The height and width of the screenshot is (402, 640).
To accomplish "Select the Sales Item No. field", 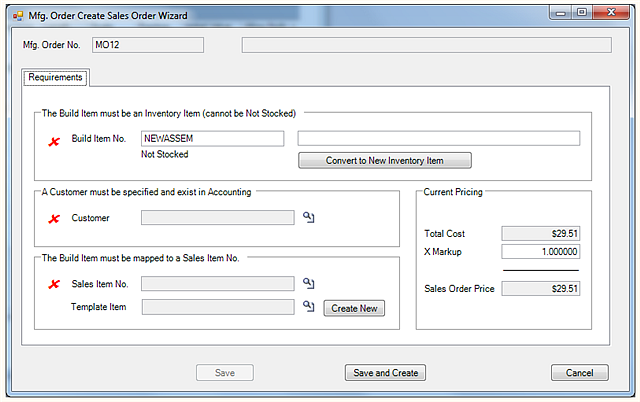I will [x=218, y=284].
